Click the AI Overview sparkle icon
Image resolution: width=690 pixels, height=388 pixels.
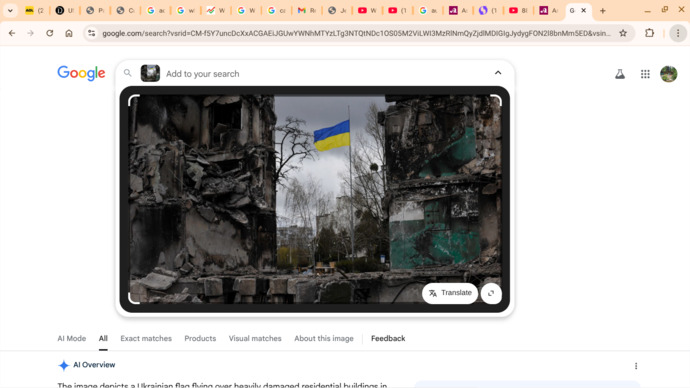coord(63,365)
